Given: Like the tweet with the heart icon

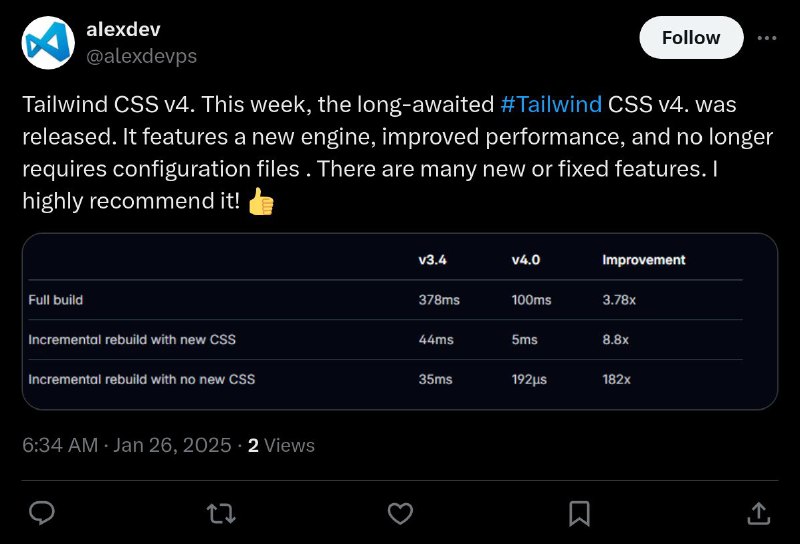Looking at the screenshot, I should (x=401, y=514).
